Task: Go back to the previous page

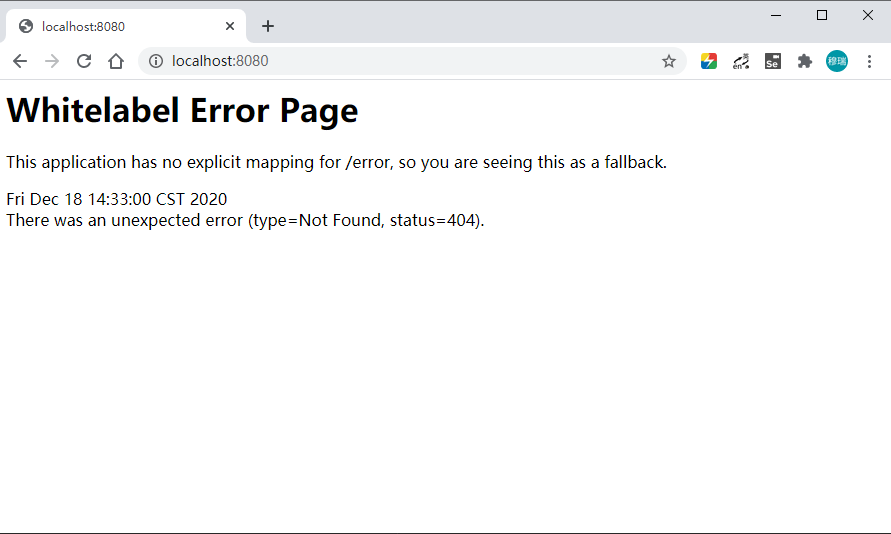Action: pos(20,61)
